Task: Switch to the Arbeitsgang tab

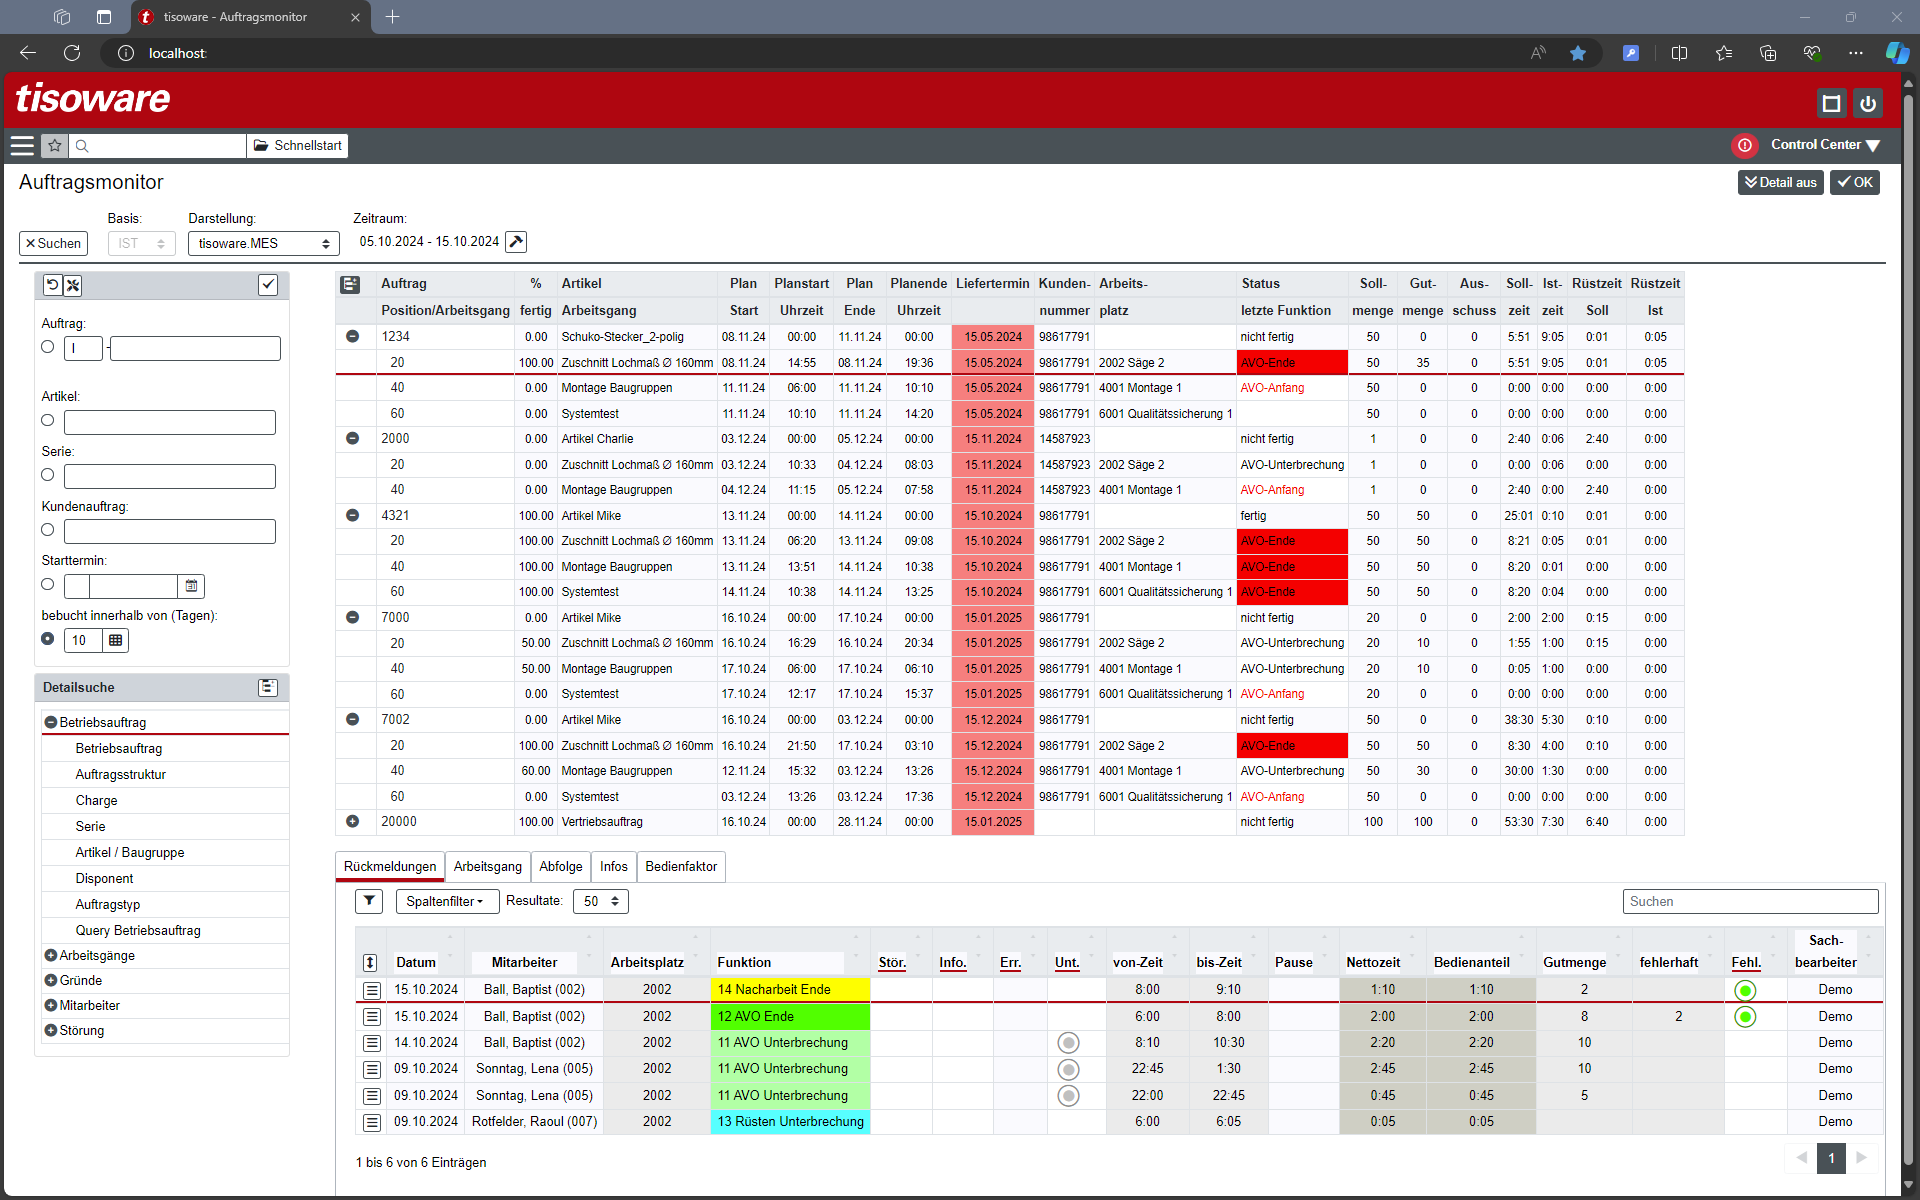Action: pos(487,867)
